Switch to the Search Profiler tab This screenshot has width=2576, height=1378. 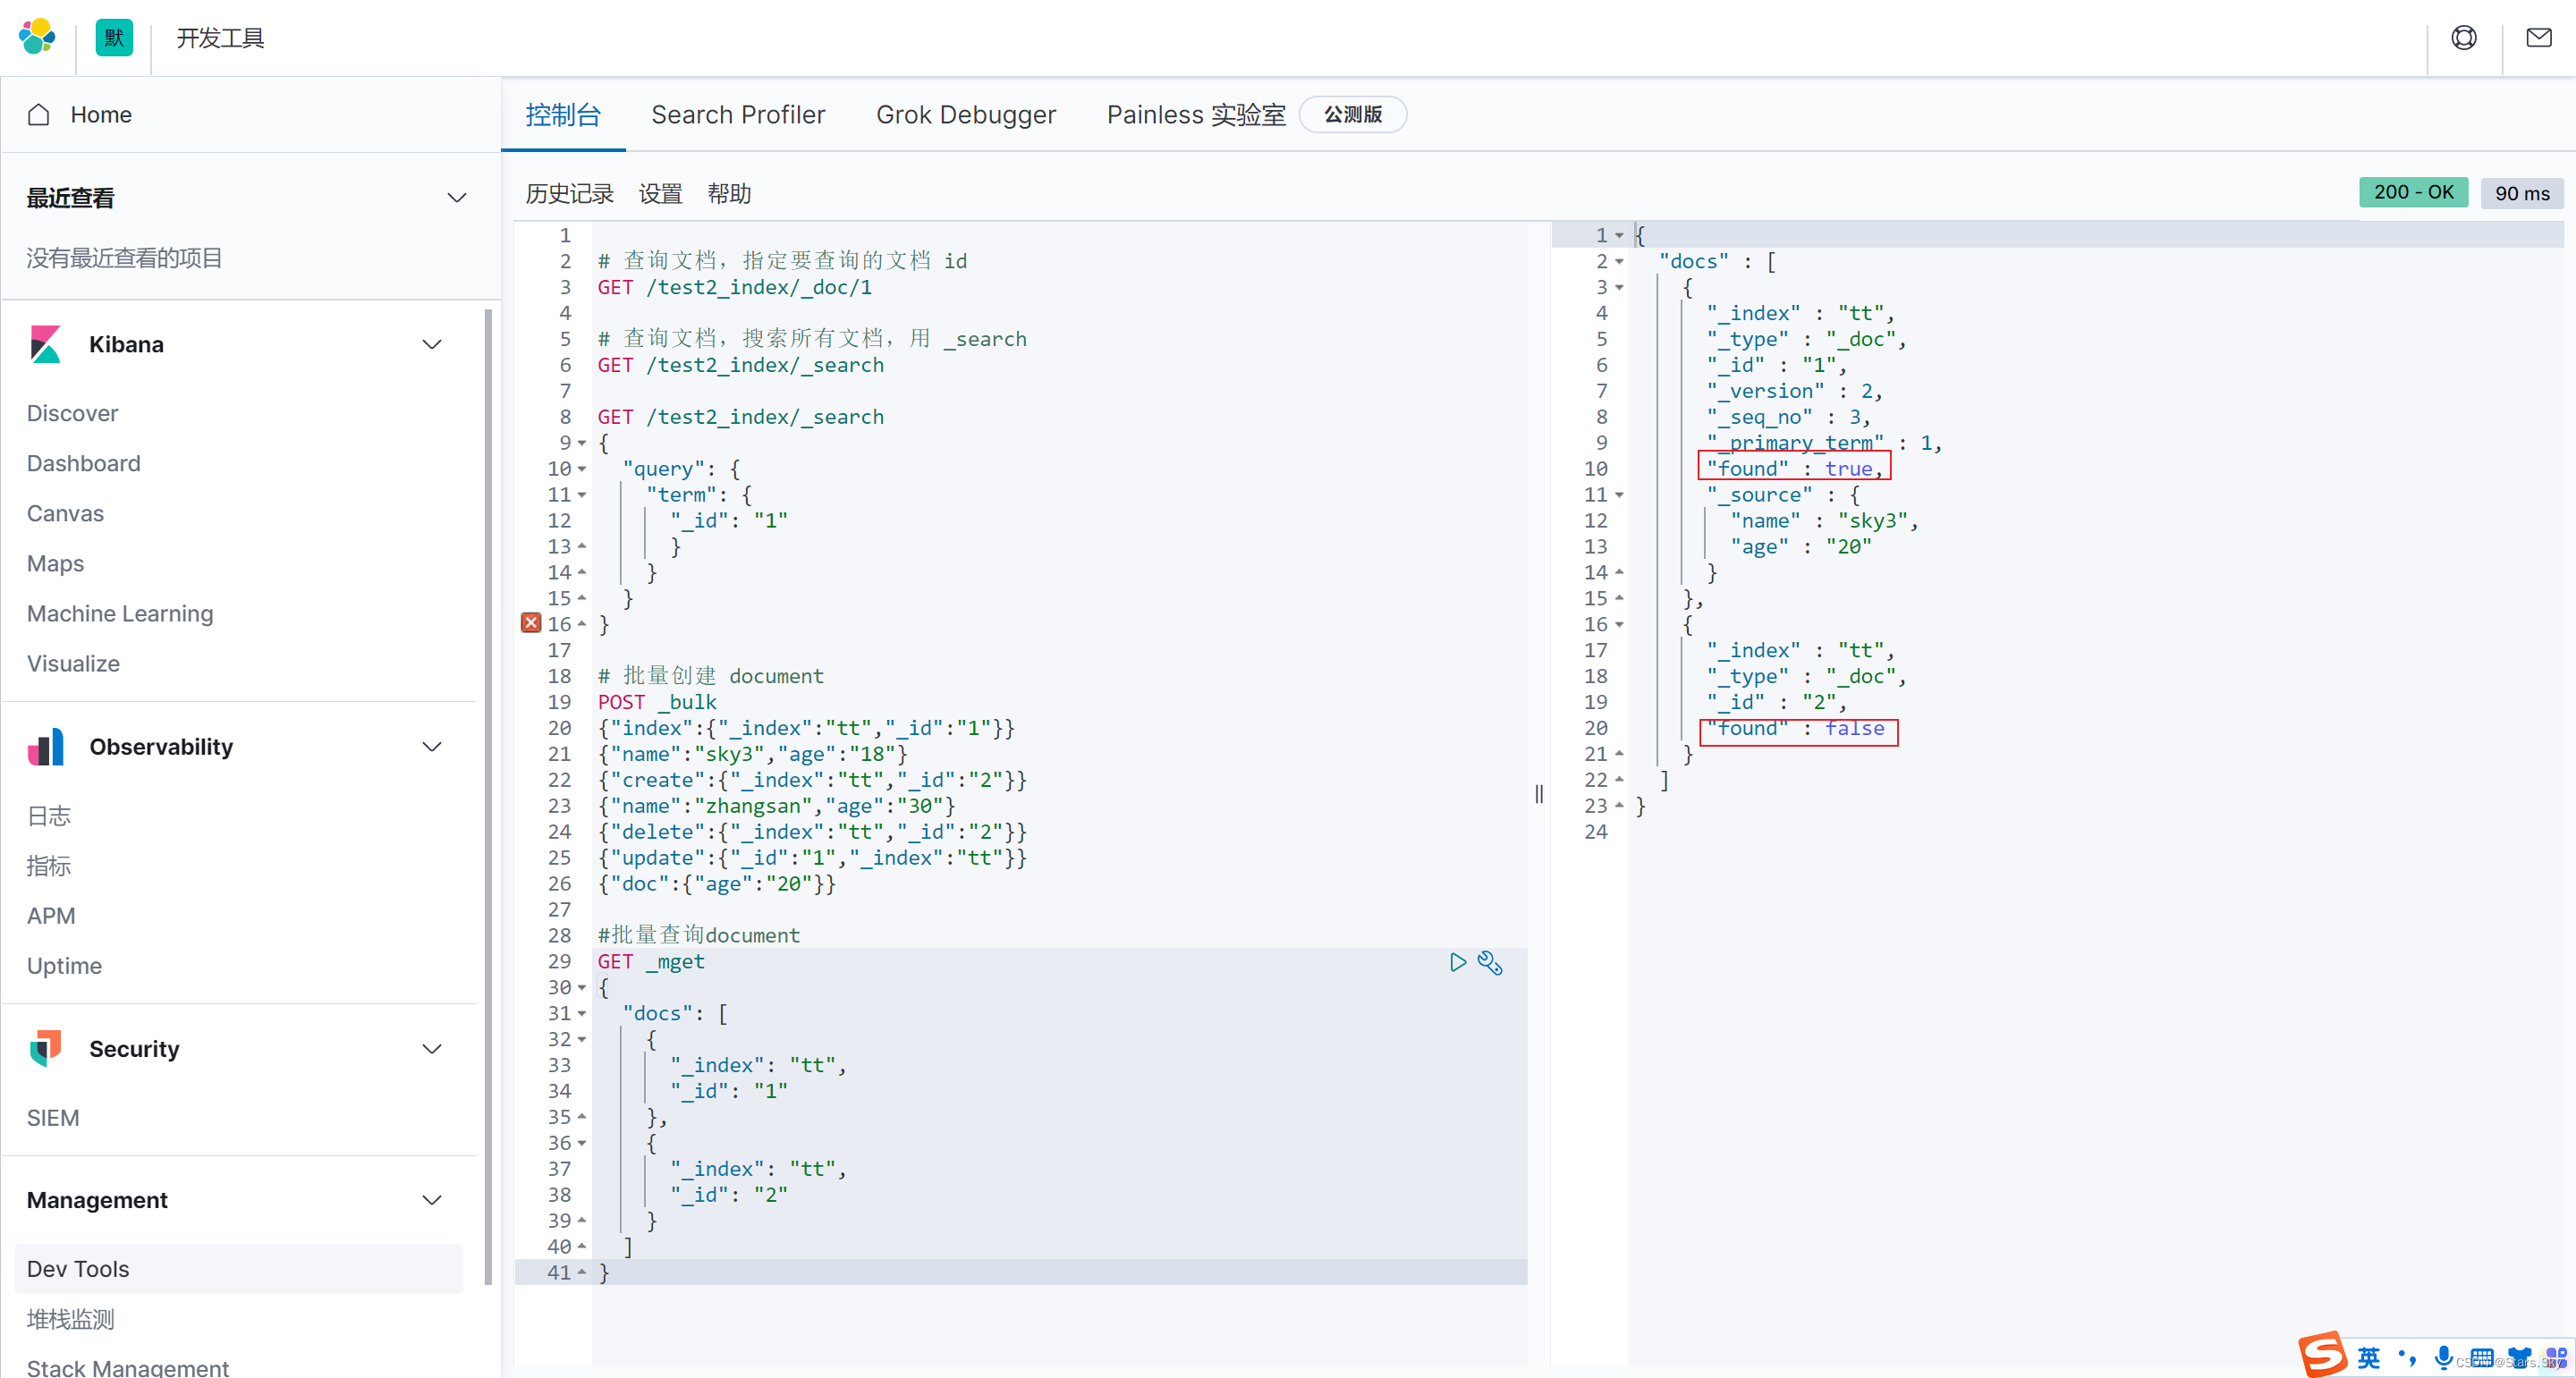pos(738,115)
